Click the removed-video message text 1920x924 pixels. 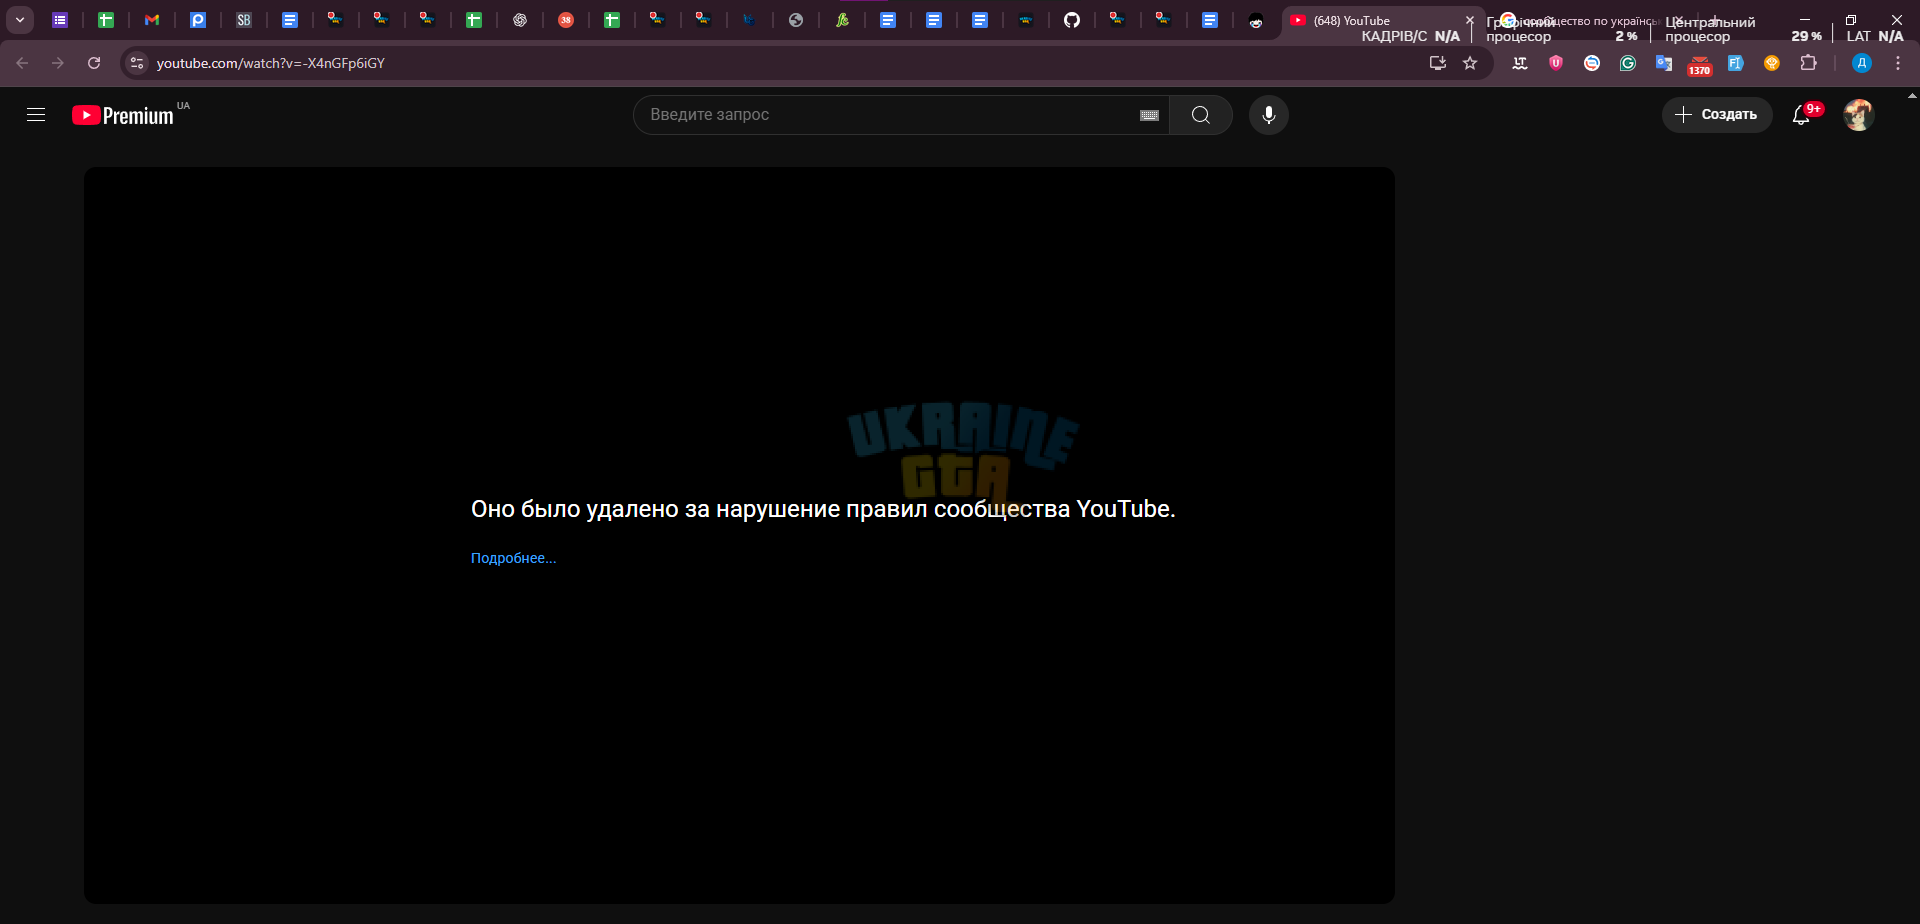[823, 509]
